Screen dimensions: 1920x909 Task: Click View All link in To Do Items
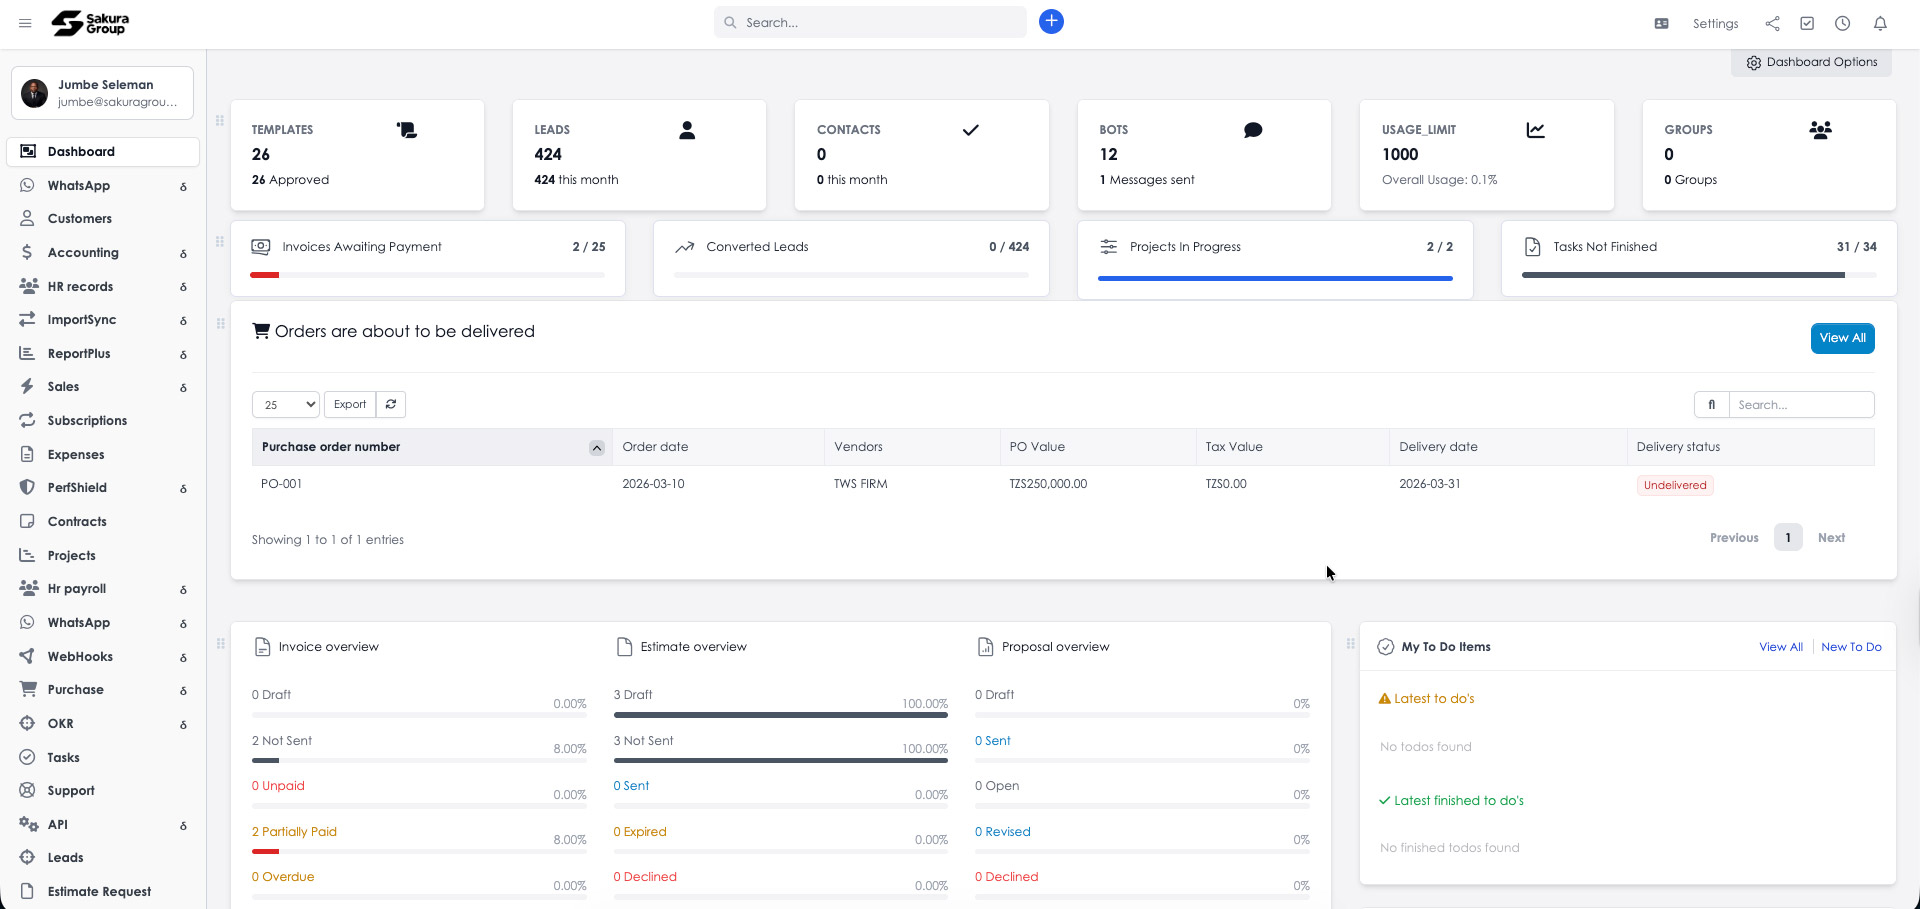(x=1780, y=647)
